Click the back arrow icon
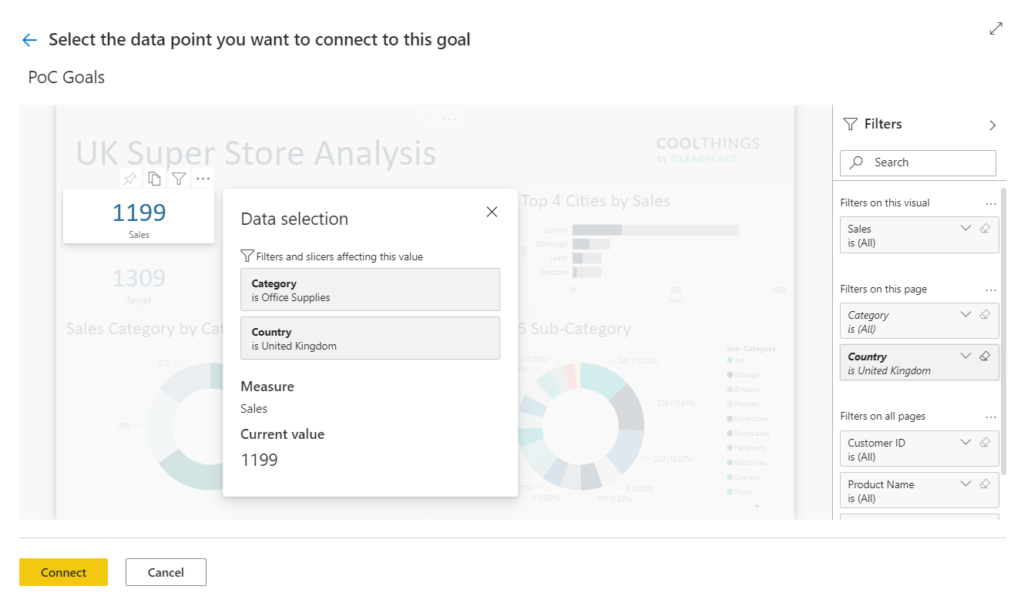This screenshot has height=606, width=1024. coord(29,40)
